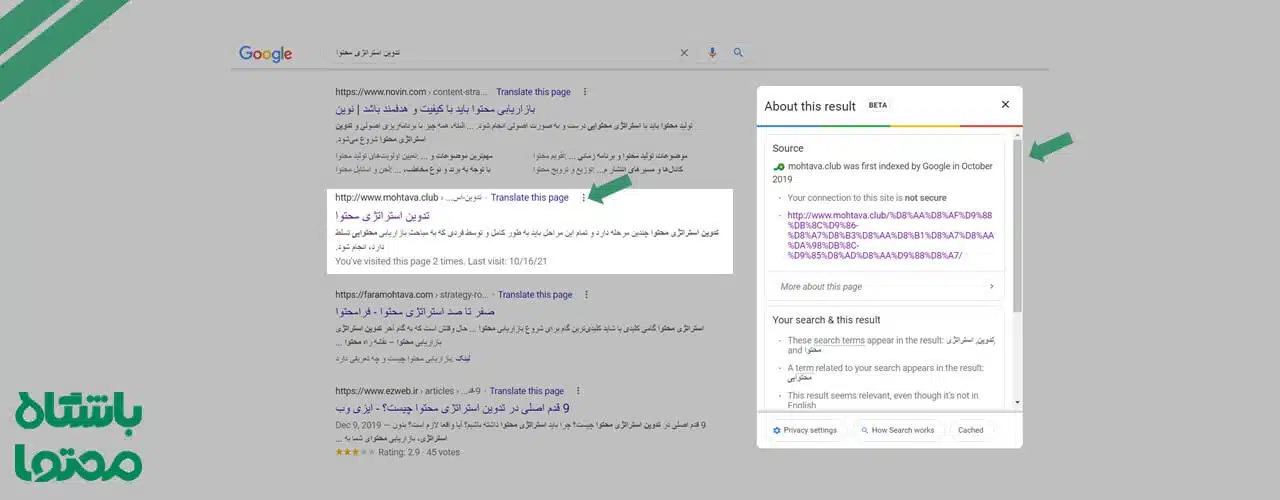1280x500 pixels.
Task: Close the About this result panel
Action: 1005,105
